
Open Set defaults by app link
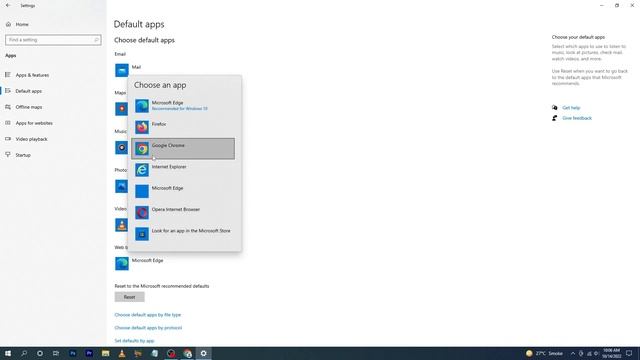tap(134, 340)
